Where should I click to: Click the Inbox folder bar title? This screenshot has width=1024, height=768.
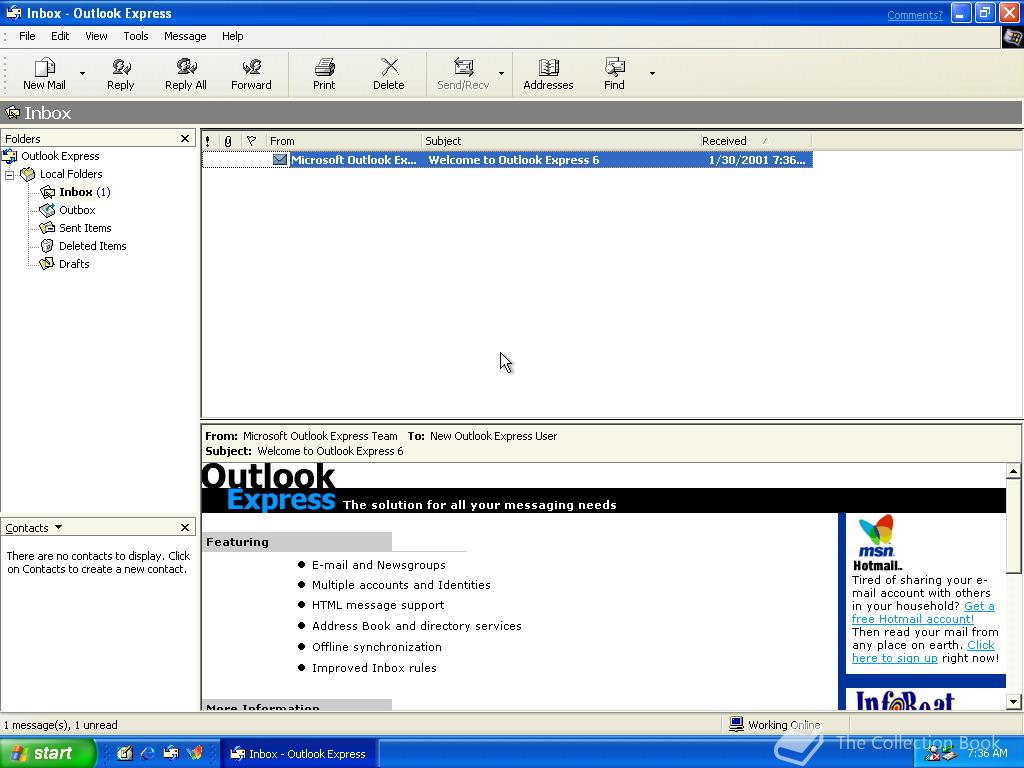point(47,113)
